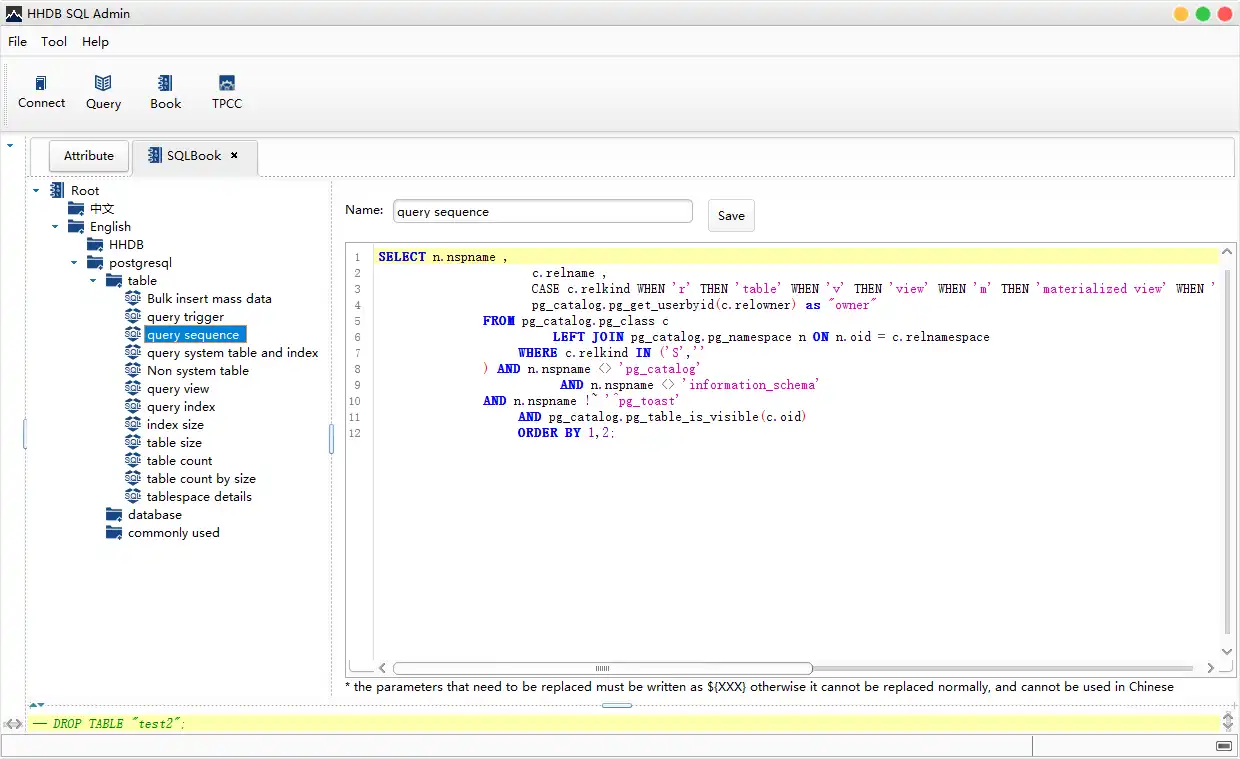Open the File menu

click(17, 42)
